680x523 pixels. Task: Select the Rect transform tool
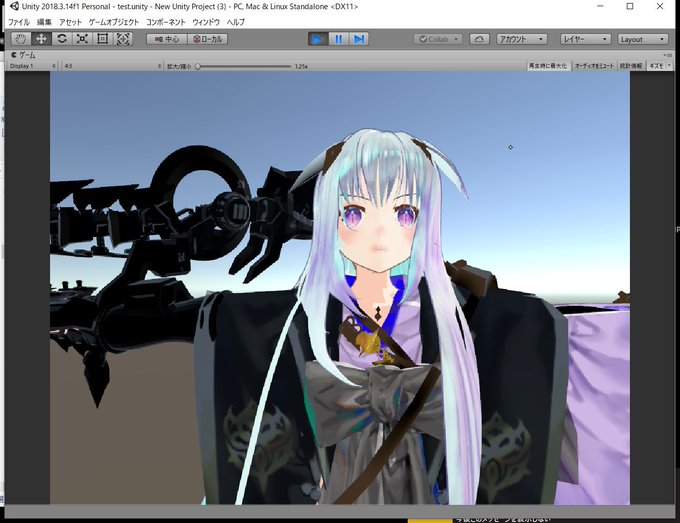(x=102, y=39)
